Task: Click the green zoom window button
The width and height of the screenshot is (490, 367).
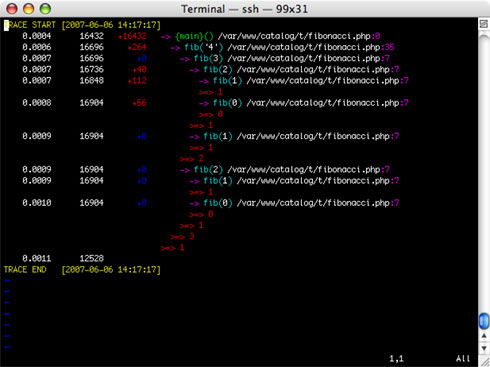Action: coord(45,9)
